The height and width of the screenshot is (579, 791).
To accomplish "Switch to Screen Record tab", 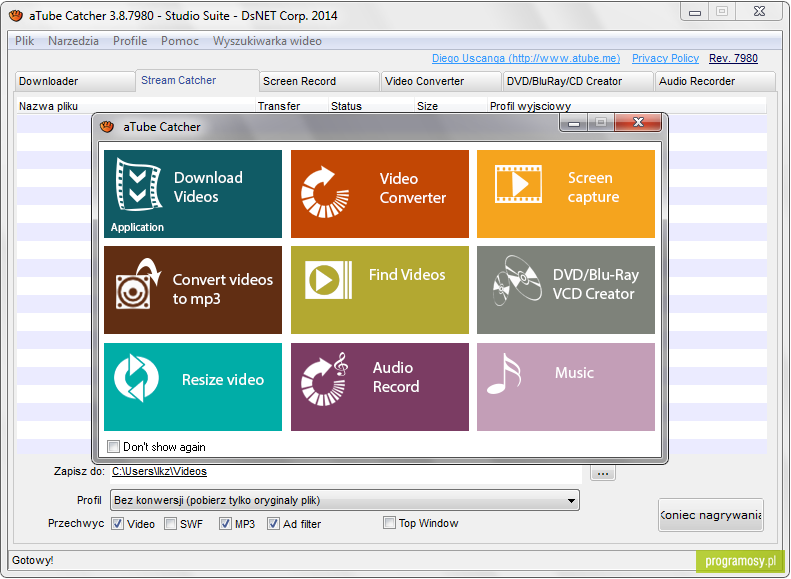I will 319,81.
